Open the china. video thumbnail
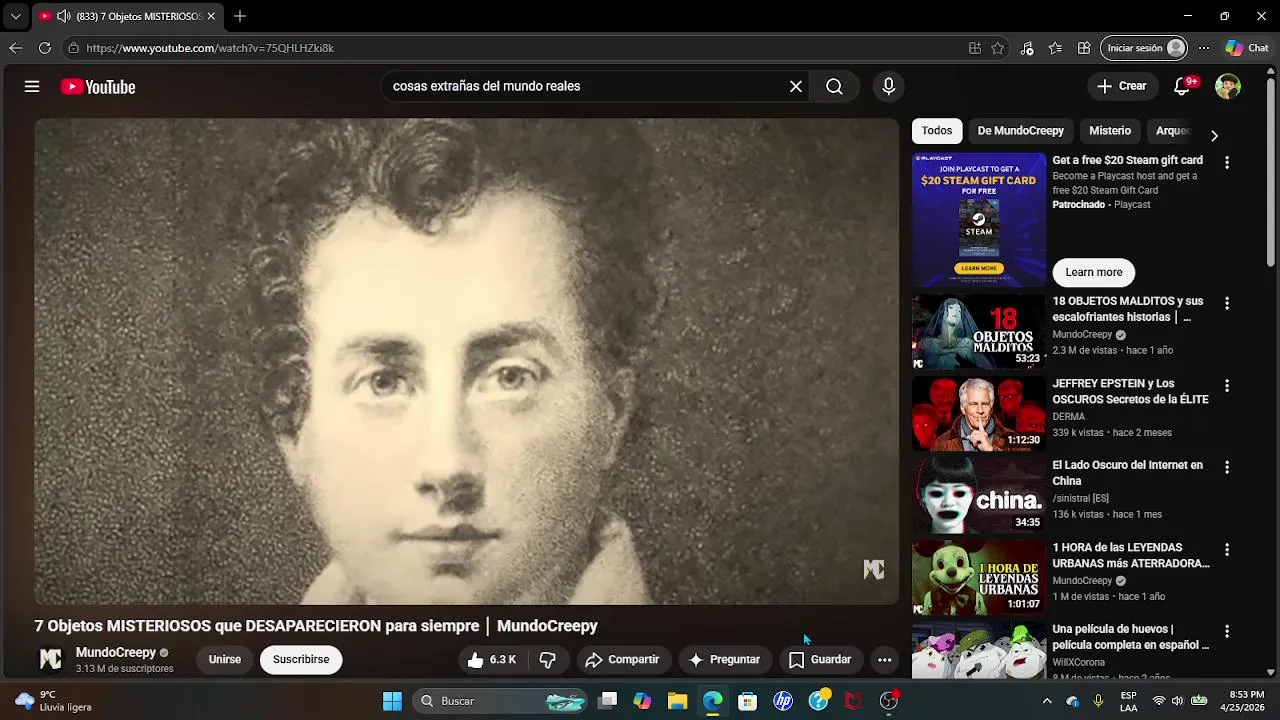 pos(979,496)
